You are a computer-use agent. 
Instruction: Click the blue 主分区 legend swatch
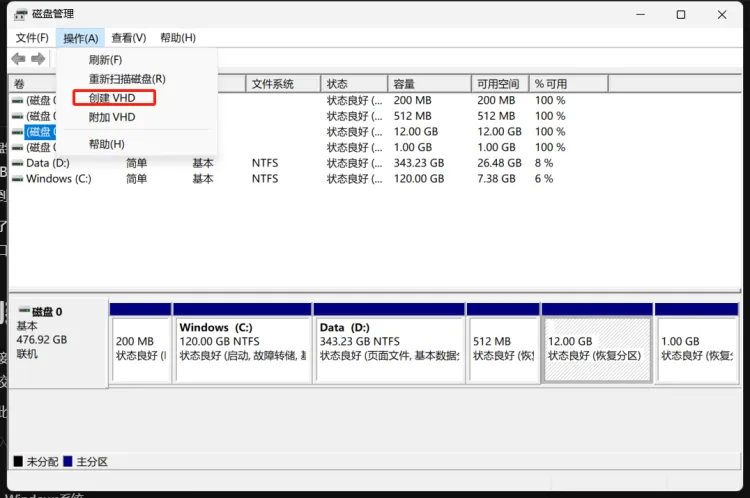[x=67, y=462]
